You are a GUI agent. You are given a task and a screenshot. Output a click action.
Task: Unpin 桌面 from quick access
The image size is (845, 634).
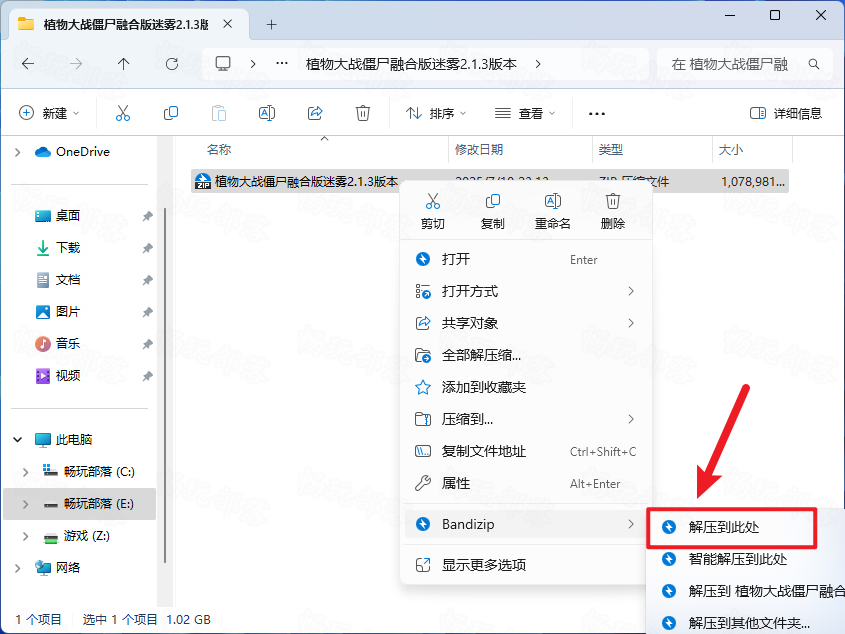pyautogui.click(x=147, y=216)
